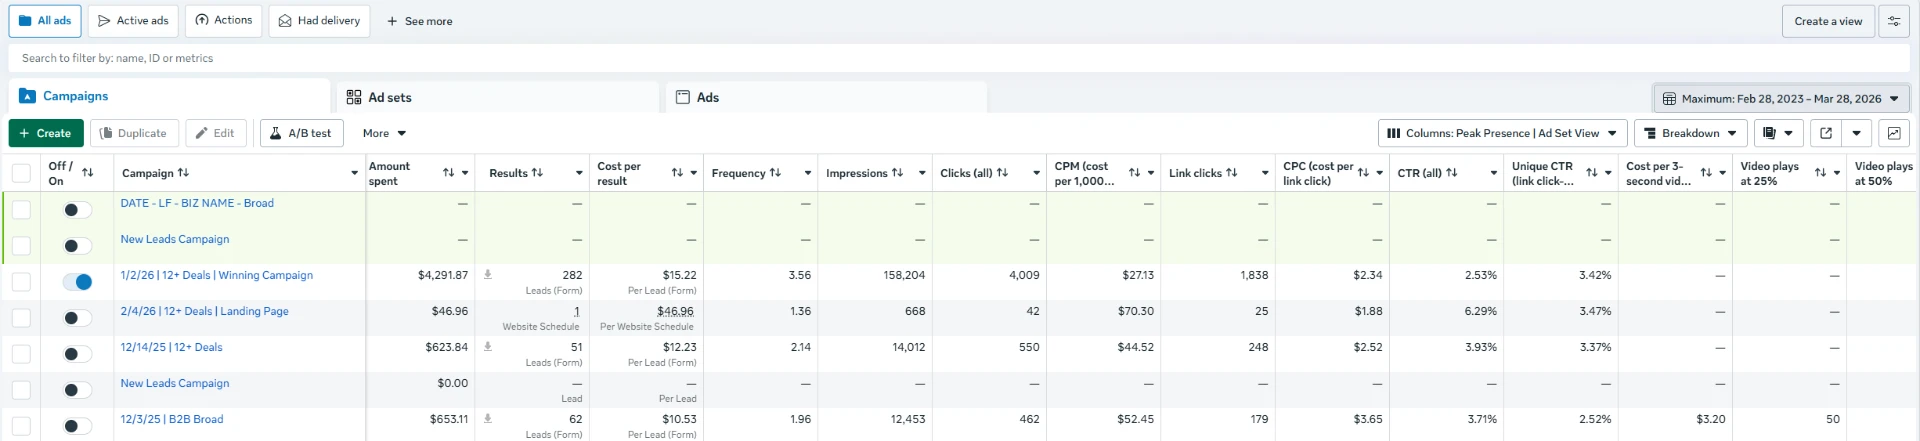Open the Ad sets tab
The image size is (1920, 441).
tap(497, 97)
